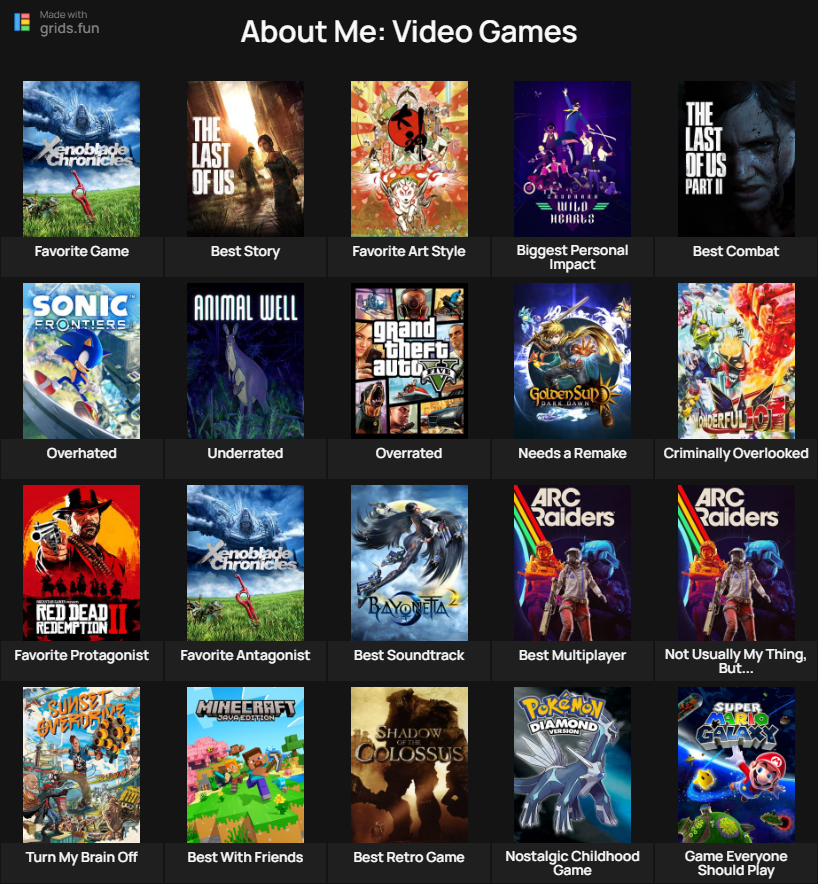The image size is (818, 884).
Task: Click the 'About Me: Video Games' title
Action: point(409,32)
